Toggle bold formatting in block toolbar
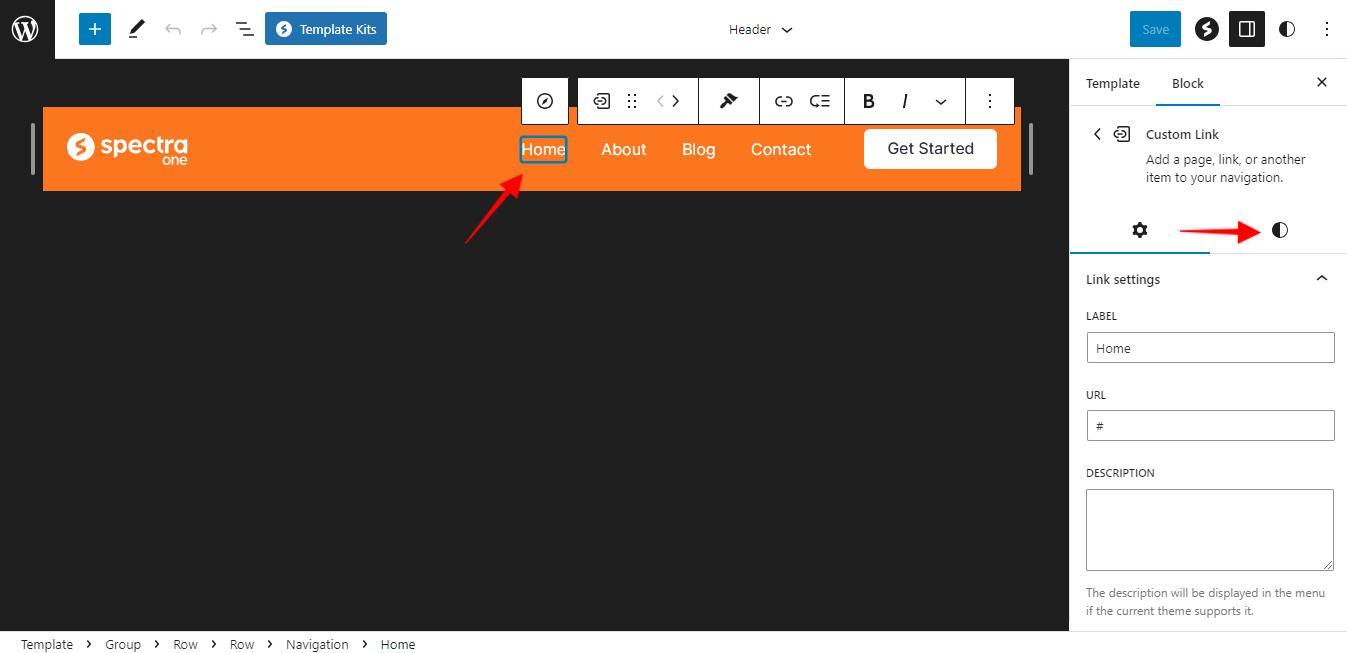Image resolution: width=1347 pixels, height=653 pixels. (868, 101)
